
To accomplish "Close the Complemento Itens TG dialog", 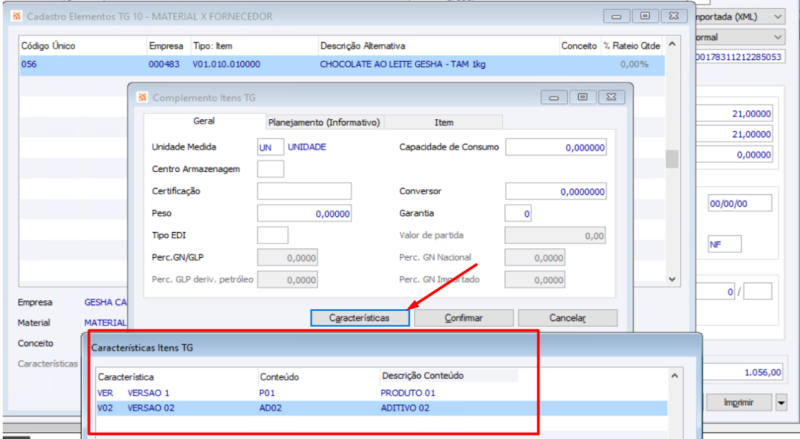I will point(611,97).
